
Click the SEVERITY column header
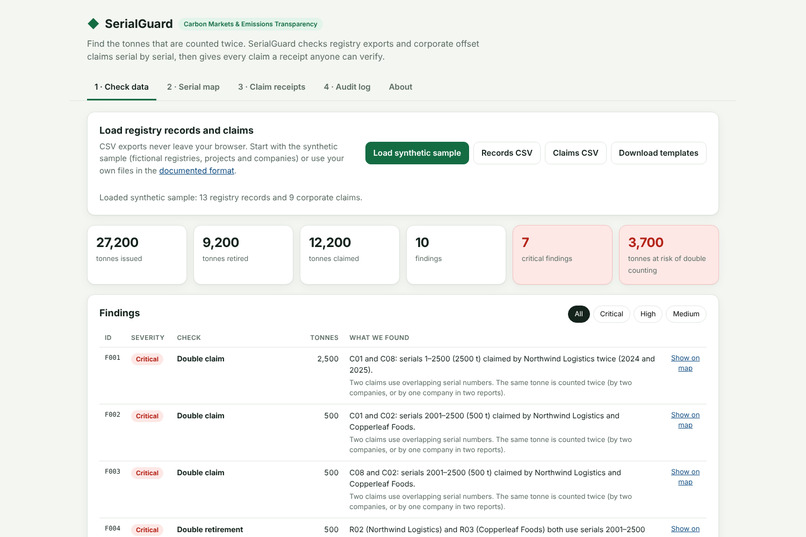tap(148, 338)
